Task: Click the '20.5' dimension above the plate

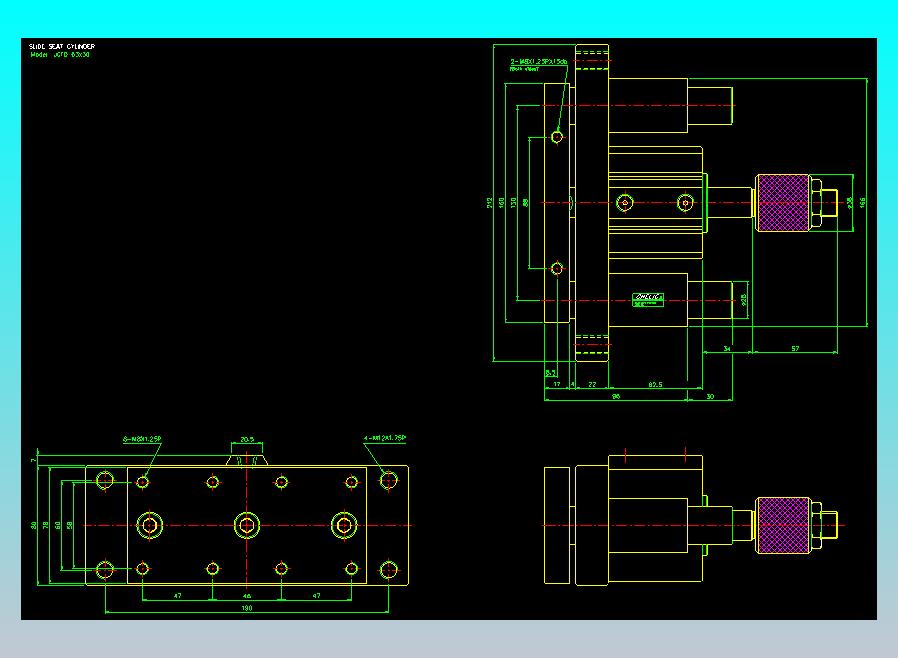Action: click(247, 439)
